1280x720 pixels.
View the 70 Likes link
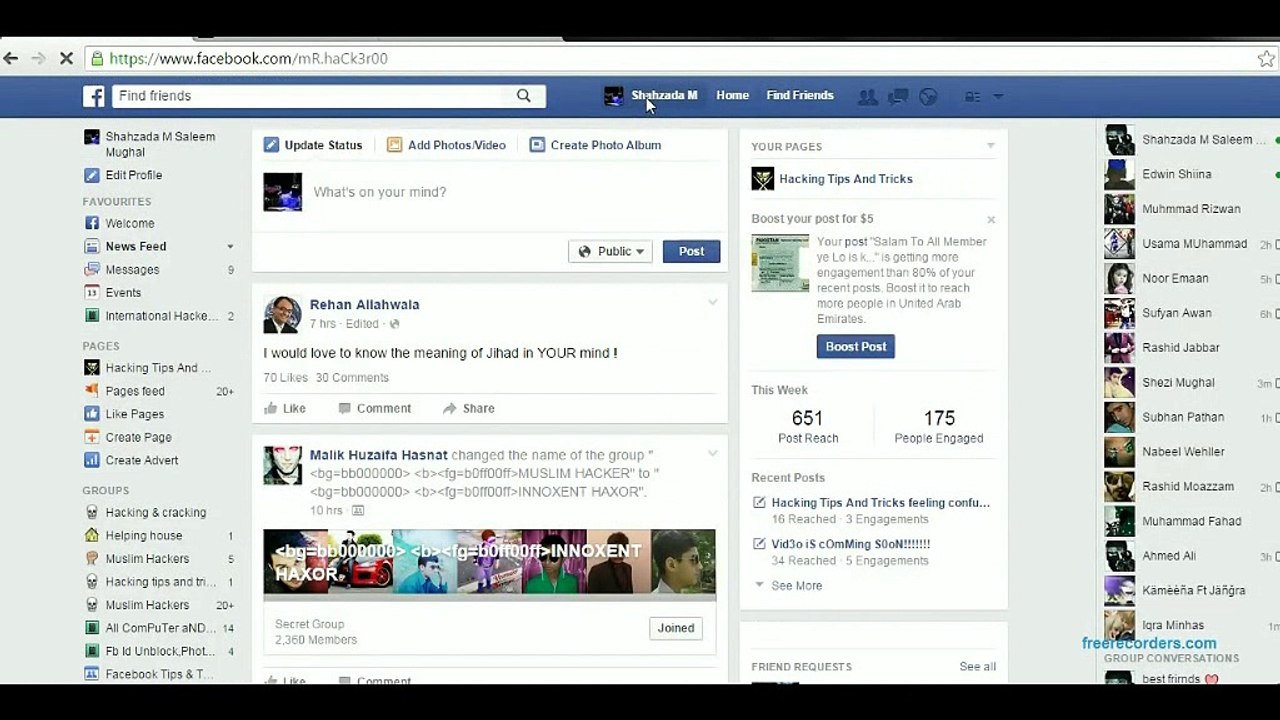tap(286, 378)
